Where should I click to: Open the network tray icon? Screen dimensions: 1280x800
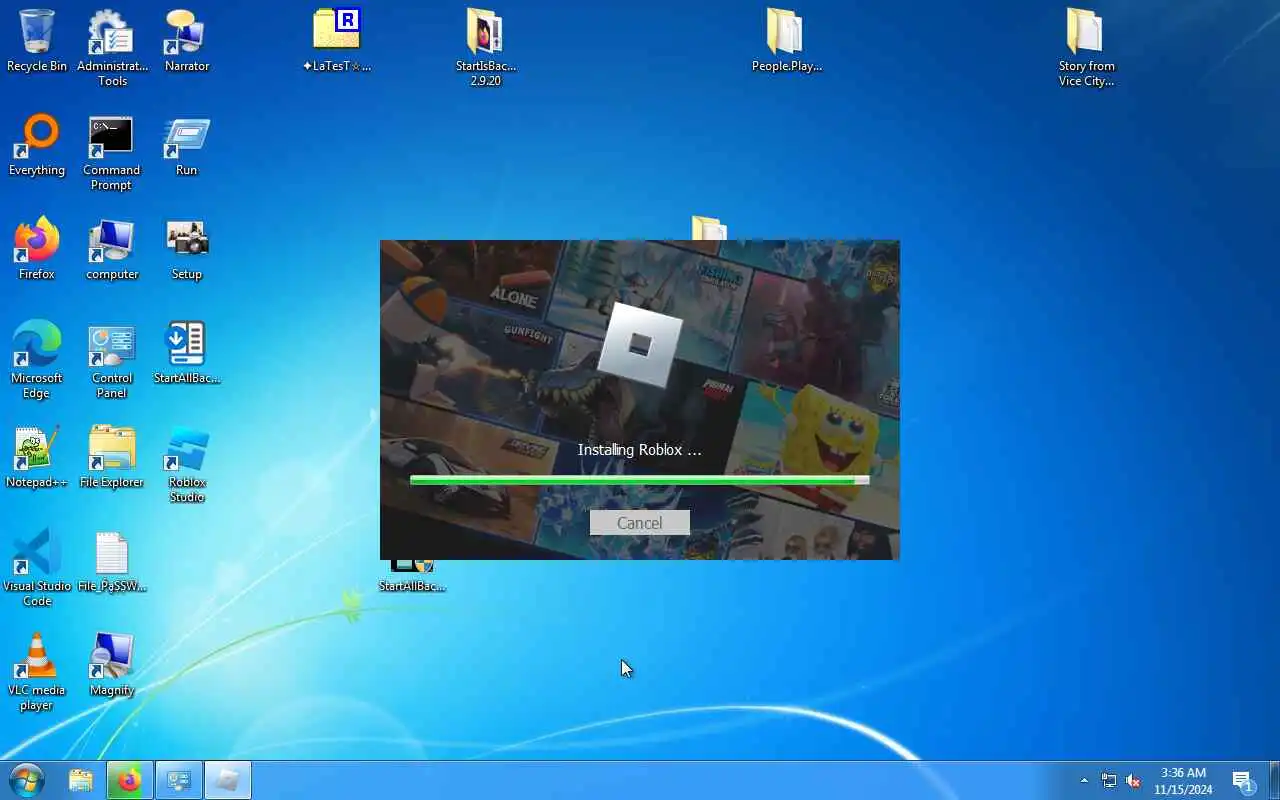point(1109,780)
